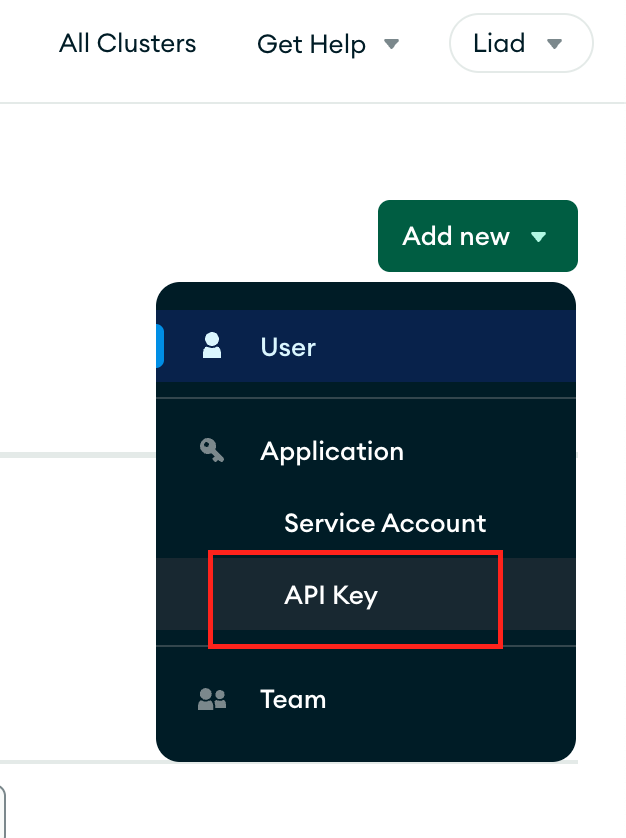Expand the Liad account dropdown

point(521,43)
